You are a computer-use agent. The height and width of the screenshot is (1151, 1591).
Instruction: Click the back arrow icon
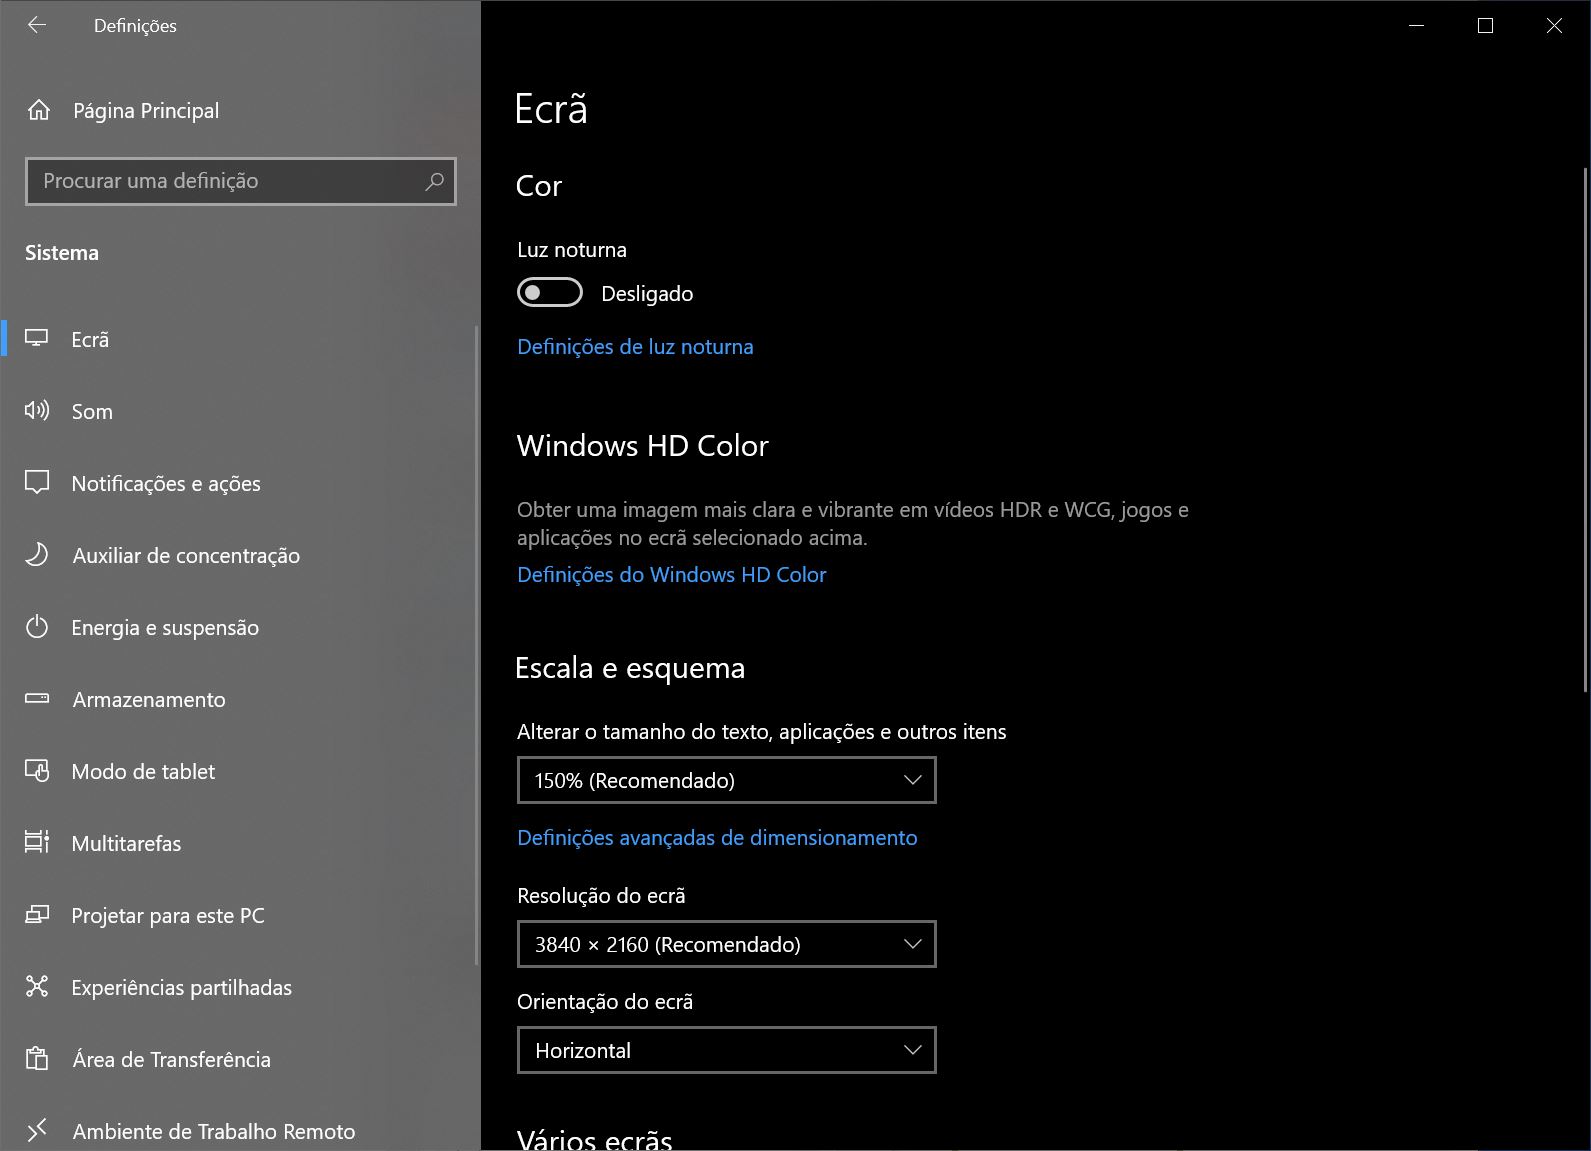click(x=37, y=26)
